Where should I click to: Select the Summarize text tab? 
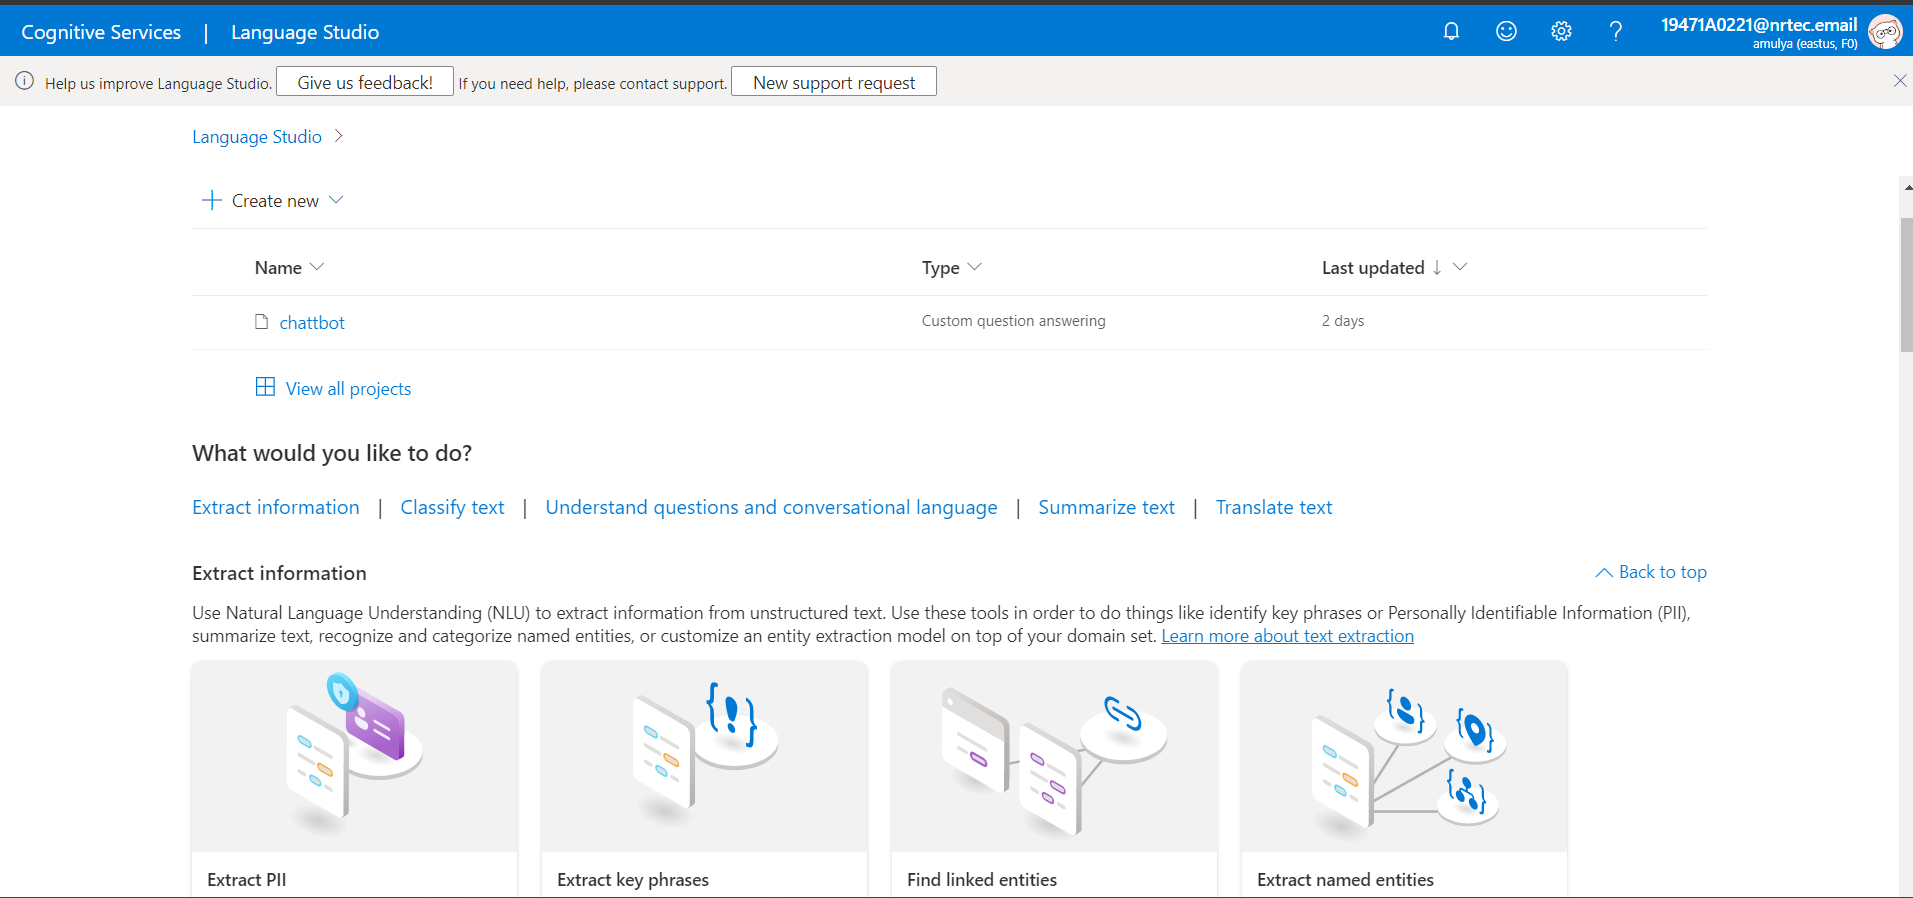pos(1106,507)
